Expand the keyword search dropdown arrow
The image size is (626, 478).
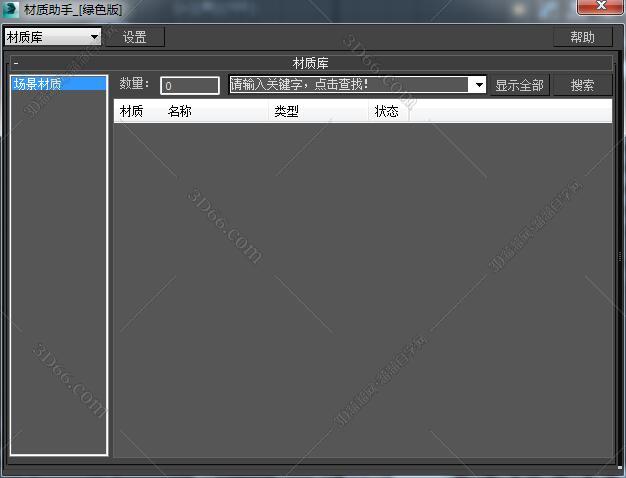[x=479, y=86]
